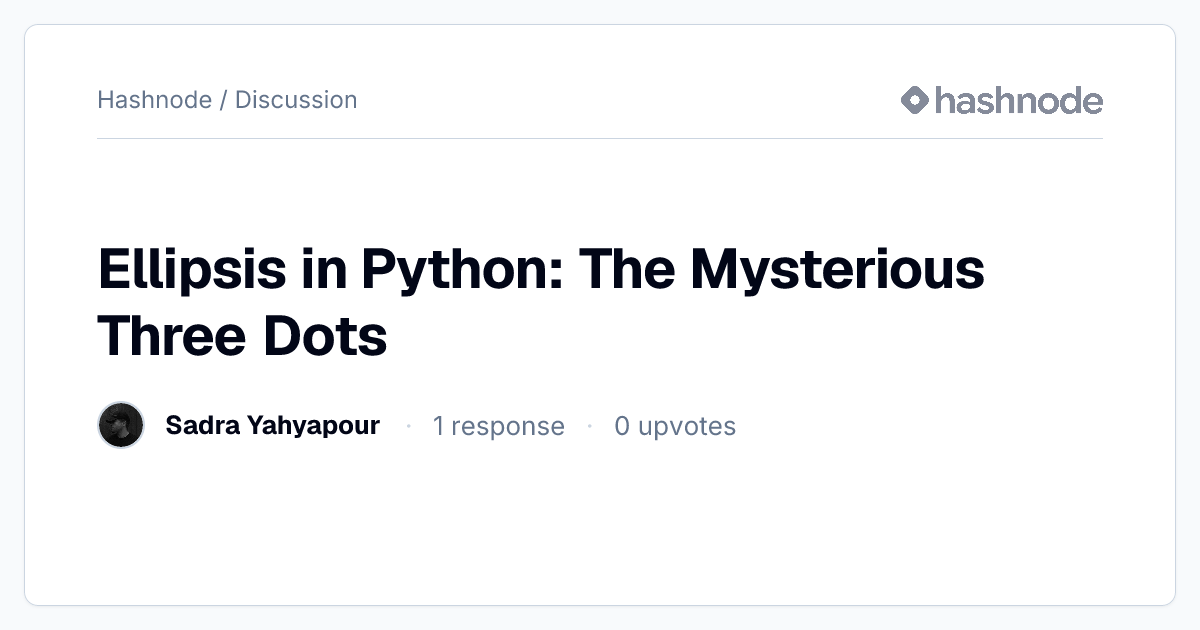Click the horizontal divider line under the header
This screenshot has height=630, width=1200.
pos(600,138)
